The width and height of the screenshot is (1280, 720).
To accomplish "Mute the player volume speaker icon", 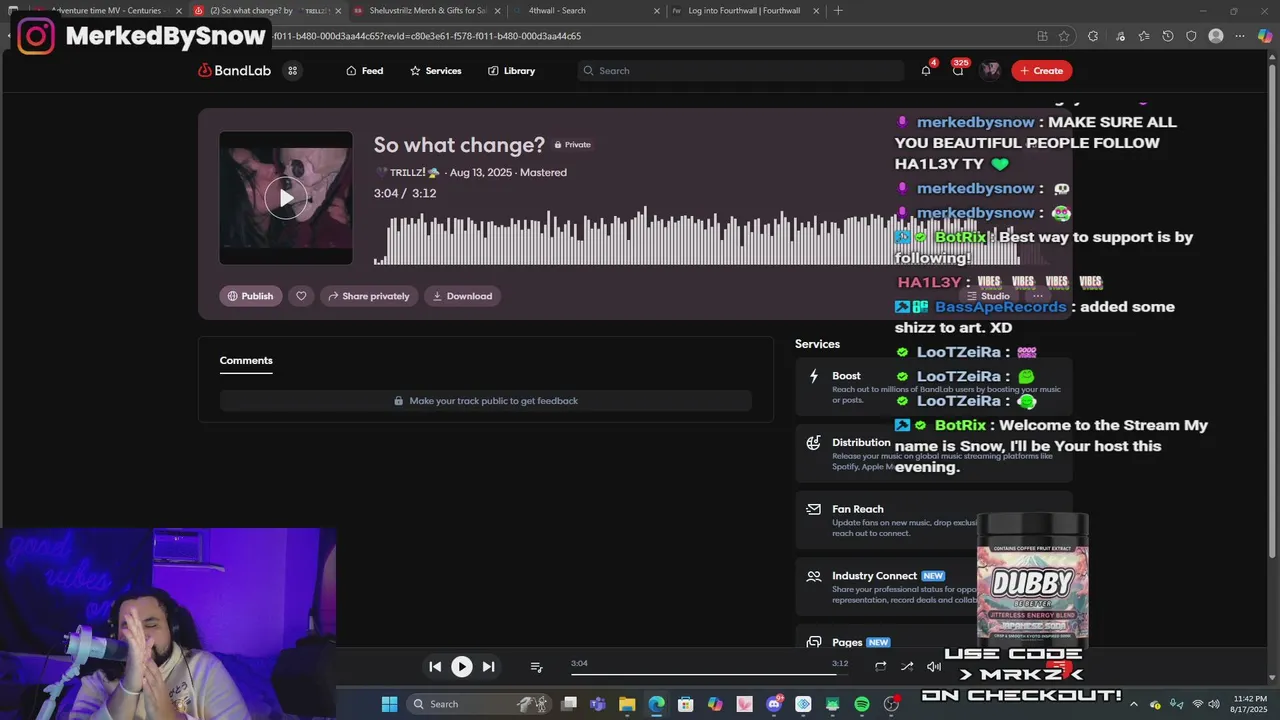I will (934, 666).
